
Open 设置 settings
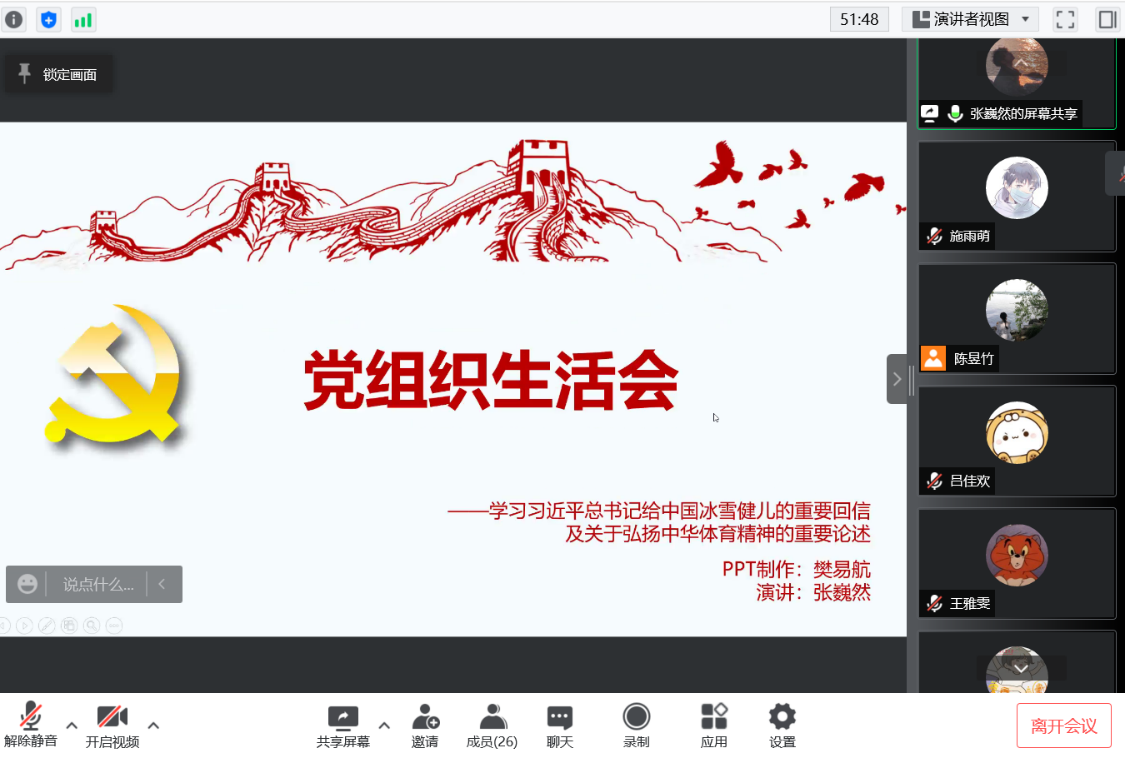pos(782,726)
